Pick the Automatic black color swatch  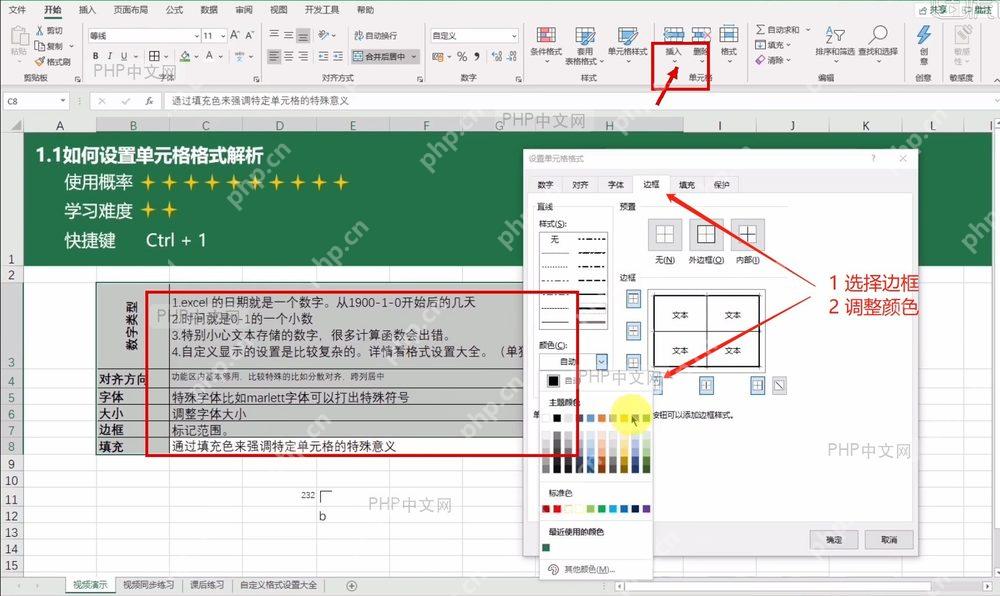pos(553,381)
